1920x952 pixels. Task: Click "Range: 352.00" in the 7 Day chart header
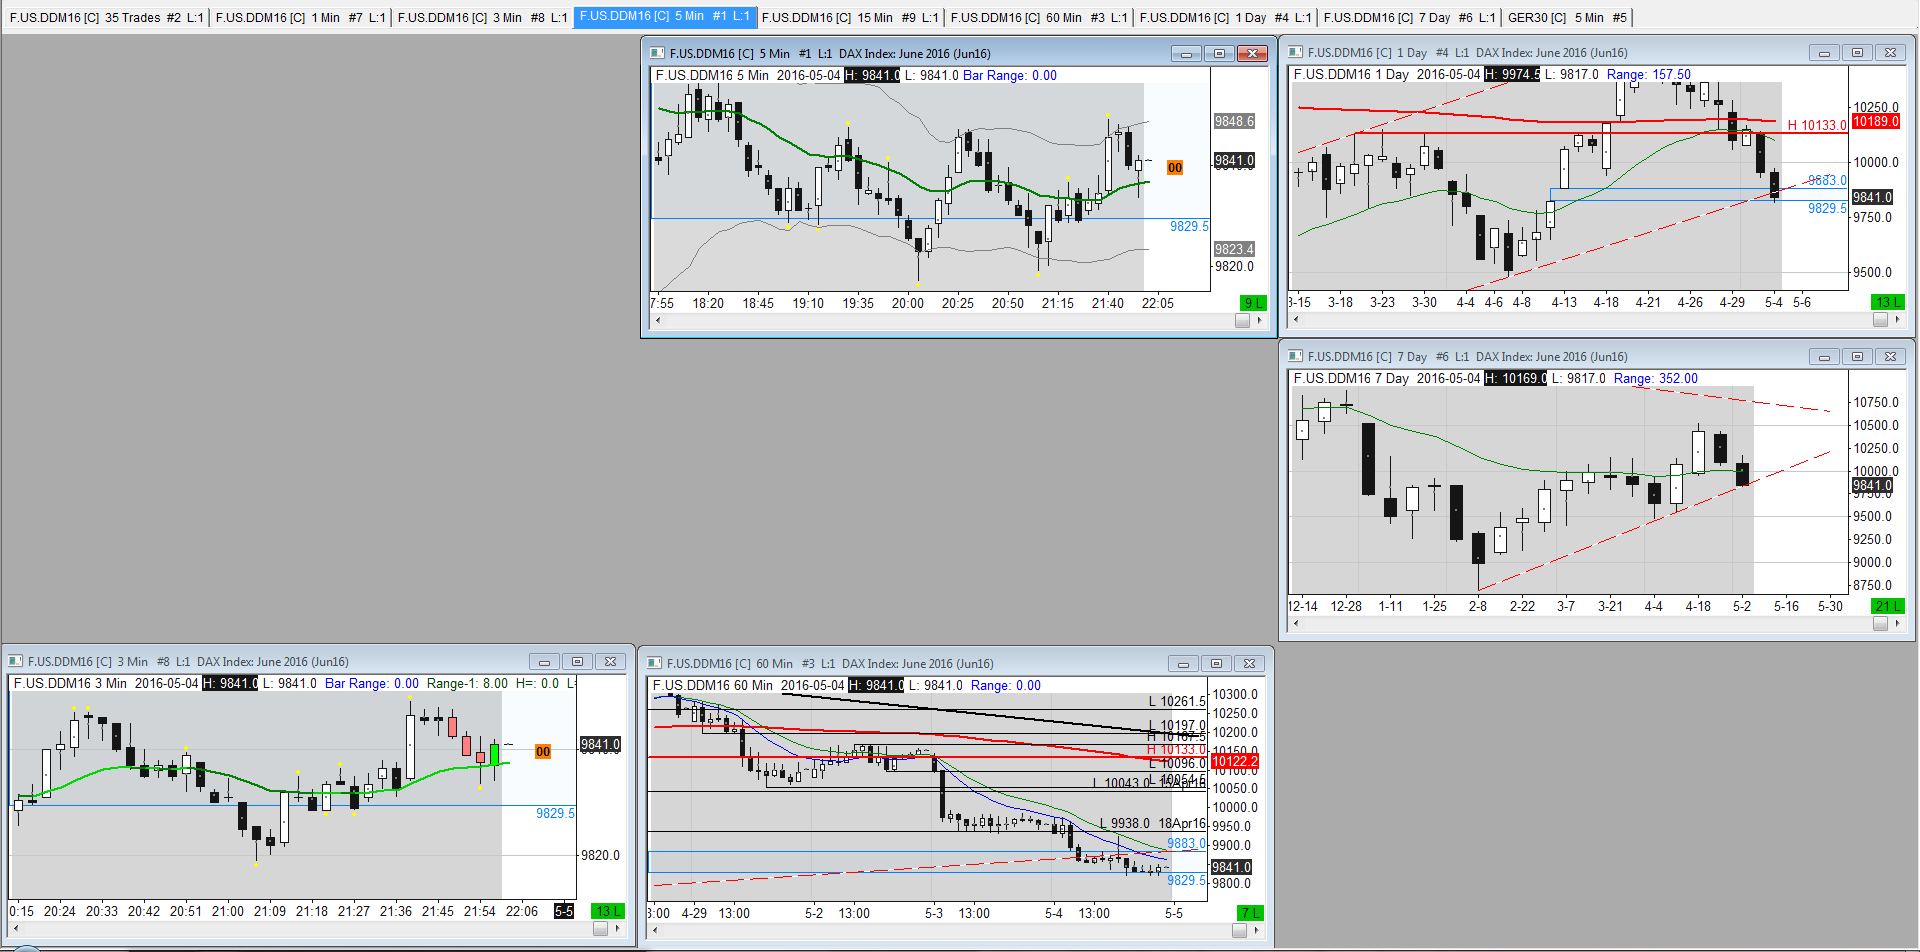1656,378
